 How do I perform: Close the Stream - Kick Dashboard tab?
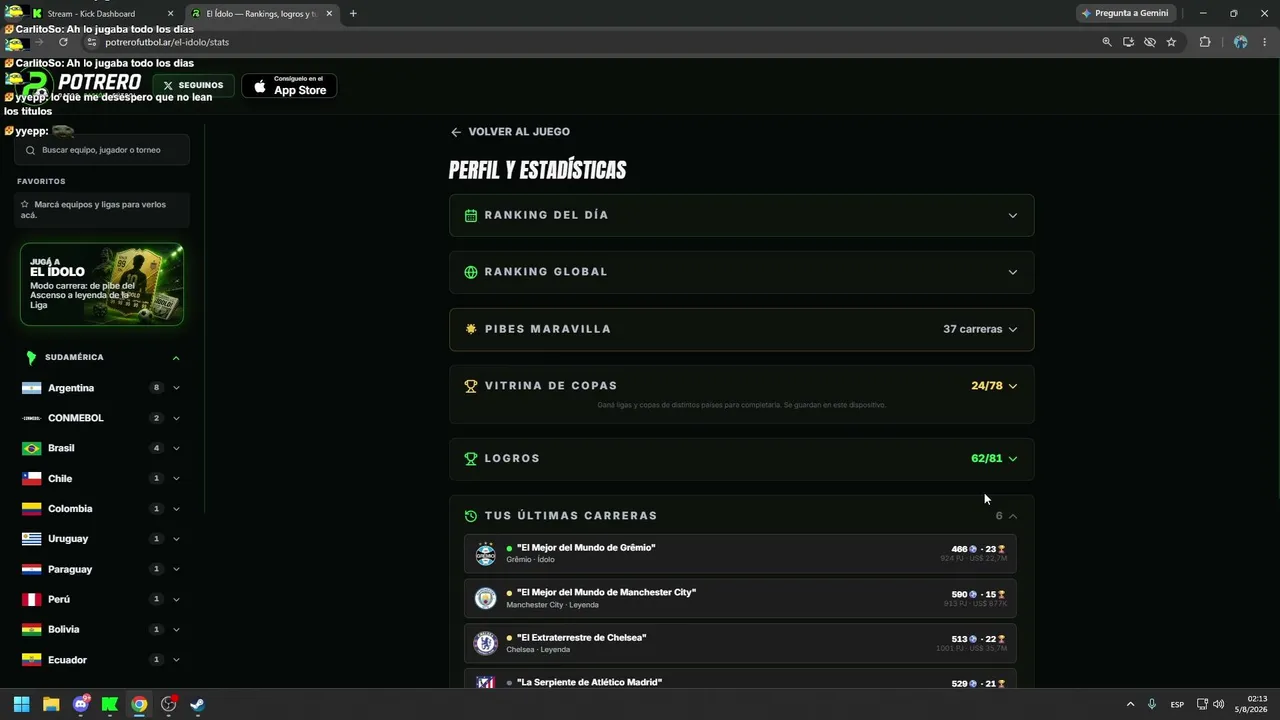170,14
